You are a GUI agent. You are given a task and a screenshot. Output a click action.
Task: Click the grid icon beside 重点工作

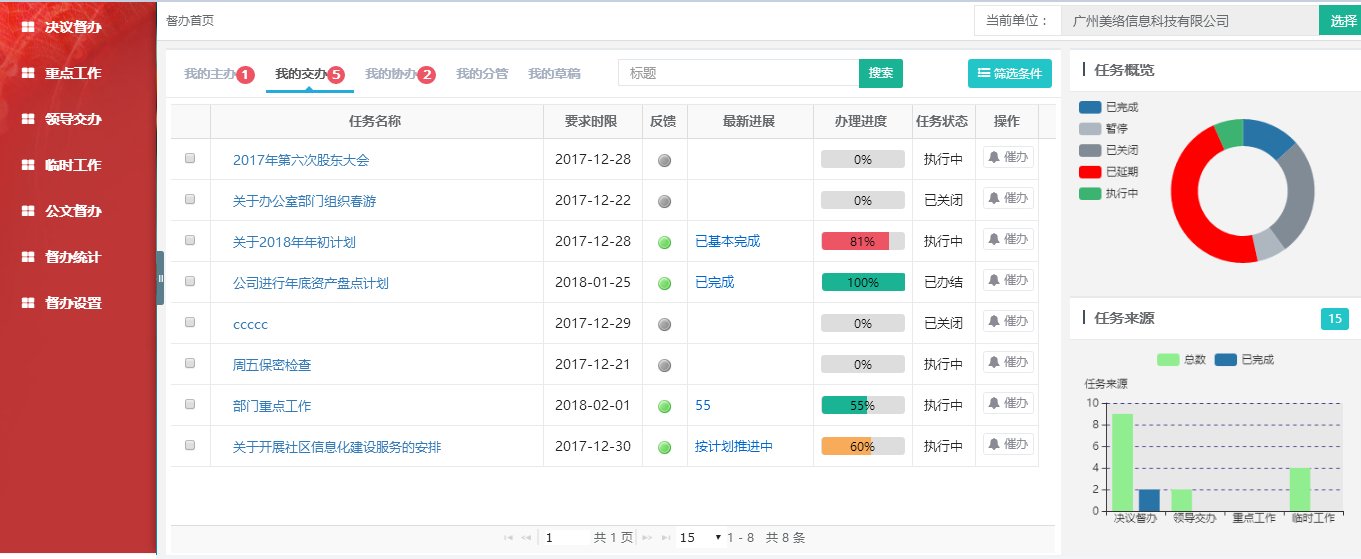point(28,73)
